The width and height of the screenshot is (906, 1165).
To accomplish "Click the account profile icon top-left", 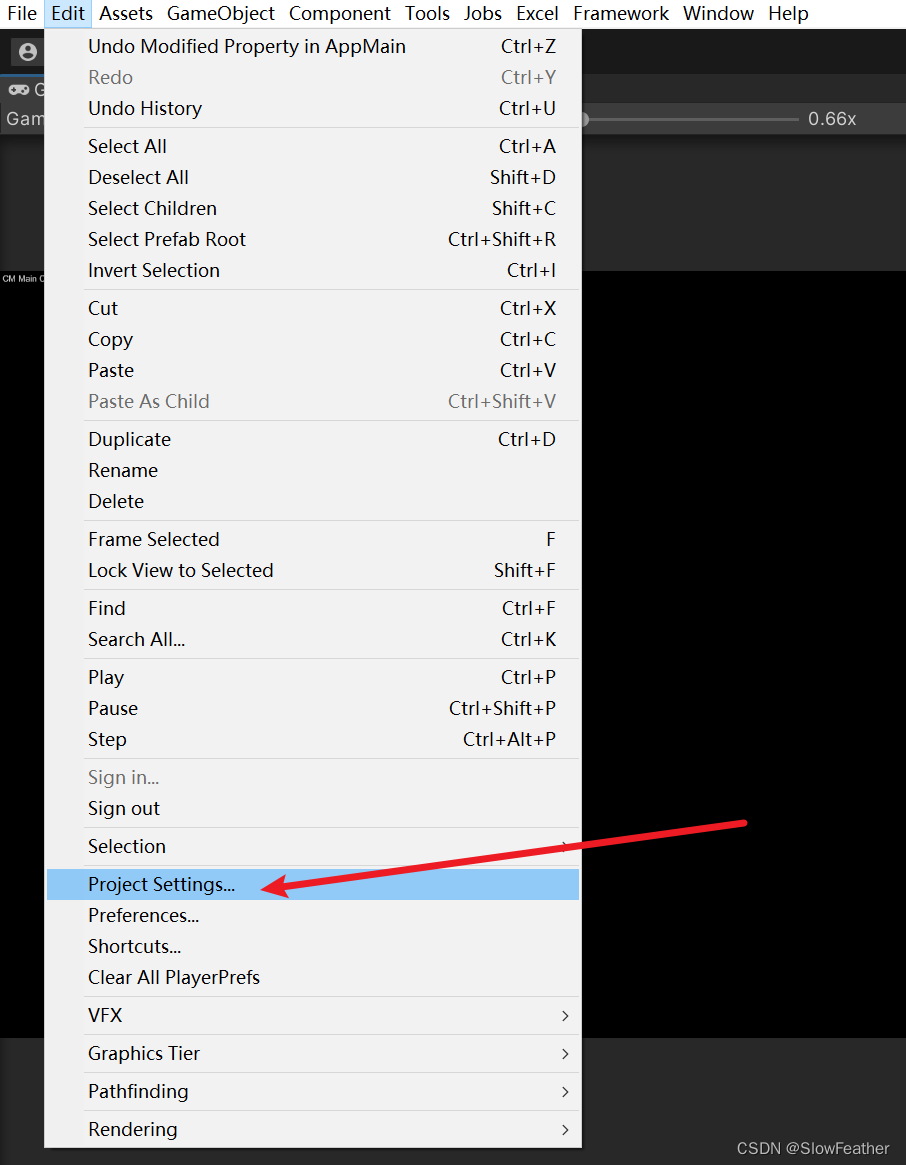I will (x=27, y=51).
